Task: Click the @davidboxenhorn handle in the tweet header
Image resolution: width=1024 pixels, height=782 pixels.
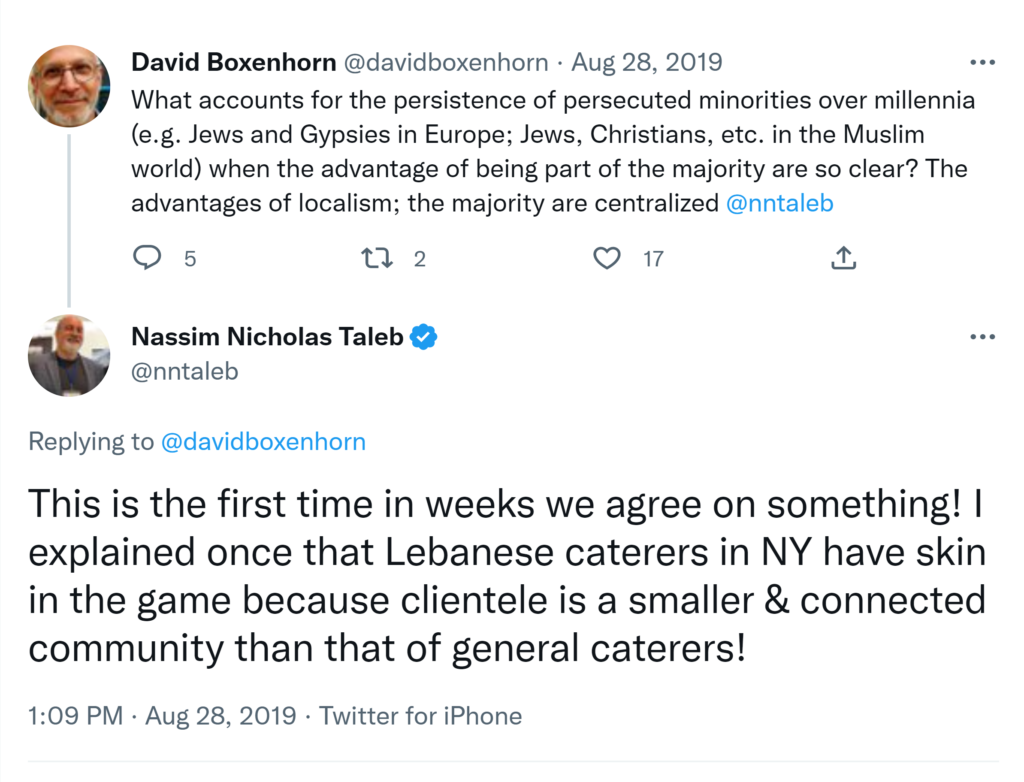Action: [x=446, y=63]
